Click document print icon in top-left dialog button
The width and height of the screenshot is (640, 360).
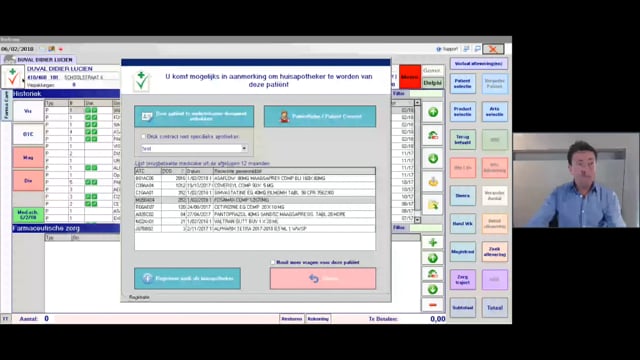tap(147, 117)
